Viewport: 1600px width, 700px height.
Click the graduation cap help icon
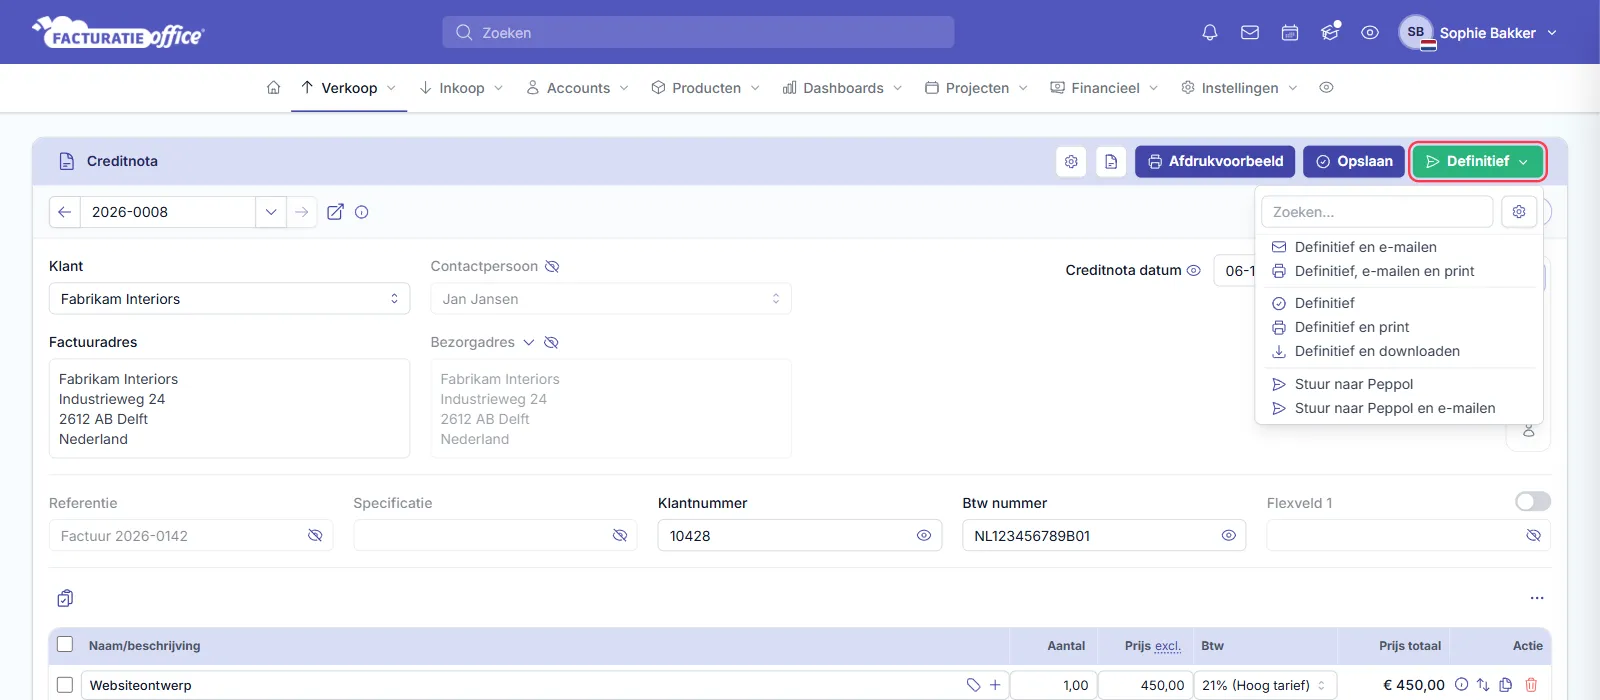click(1330, 32)
